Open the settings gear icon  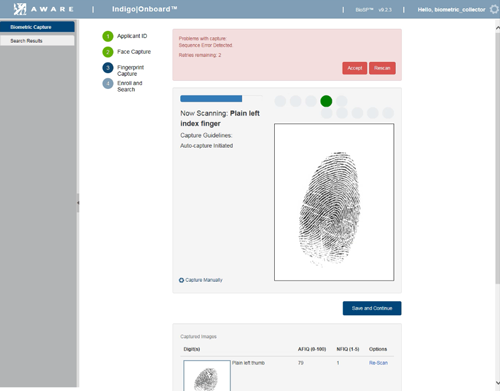[x=494, y=9]
